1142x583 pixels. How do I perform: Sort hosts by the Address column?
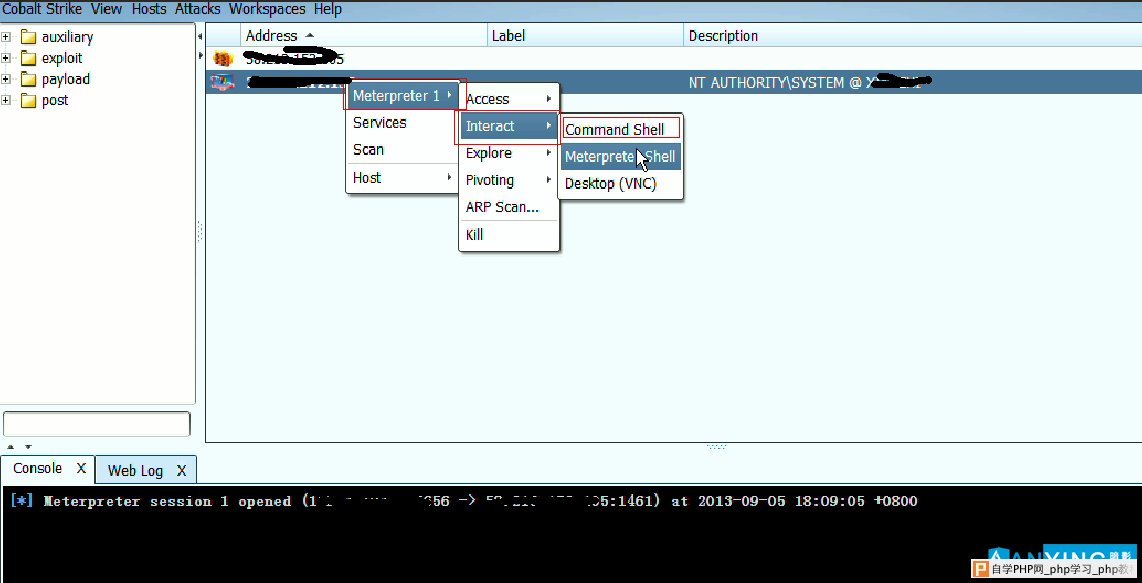pos(363,36)
